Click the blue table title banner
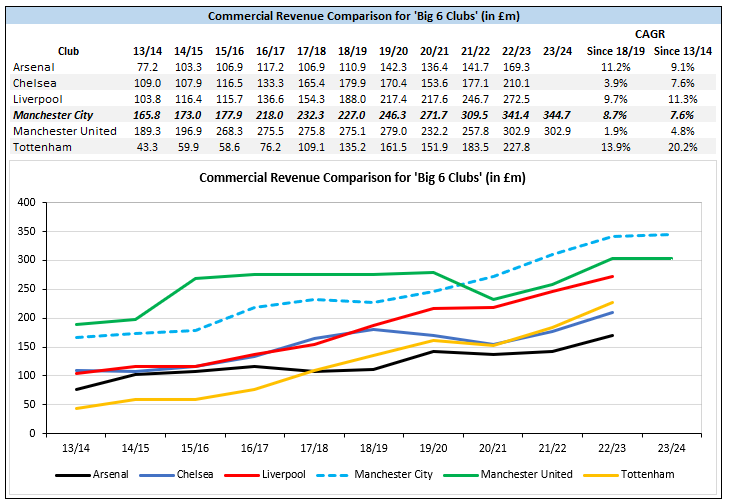Screen dimensions: 730x501 [364, 16]
